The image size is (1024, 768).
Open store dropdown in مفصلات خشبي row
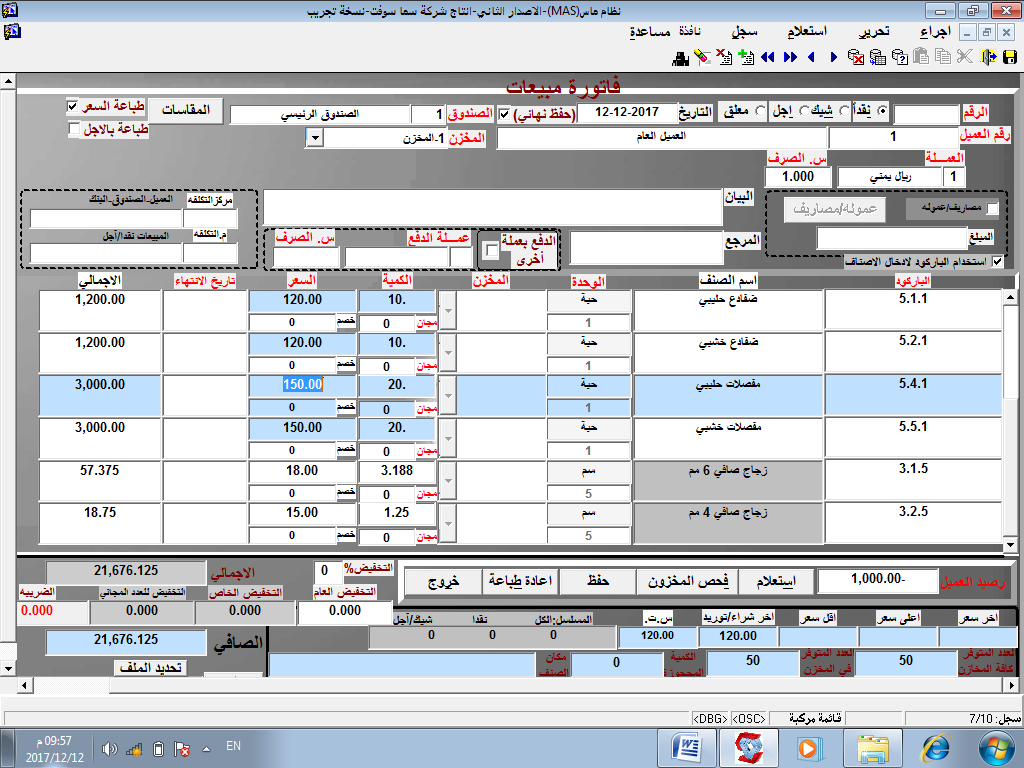pos(447,441)
